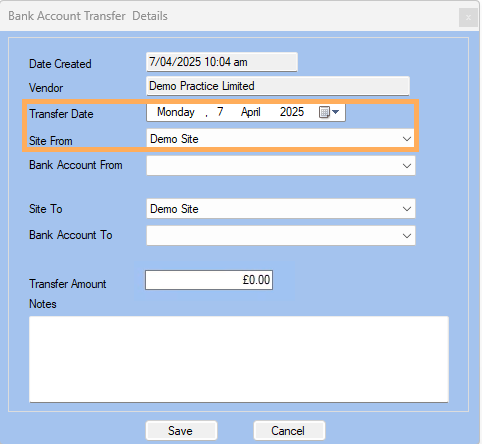Open the Bank Account From dropdown

pos(281,166)
